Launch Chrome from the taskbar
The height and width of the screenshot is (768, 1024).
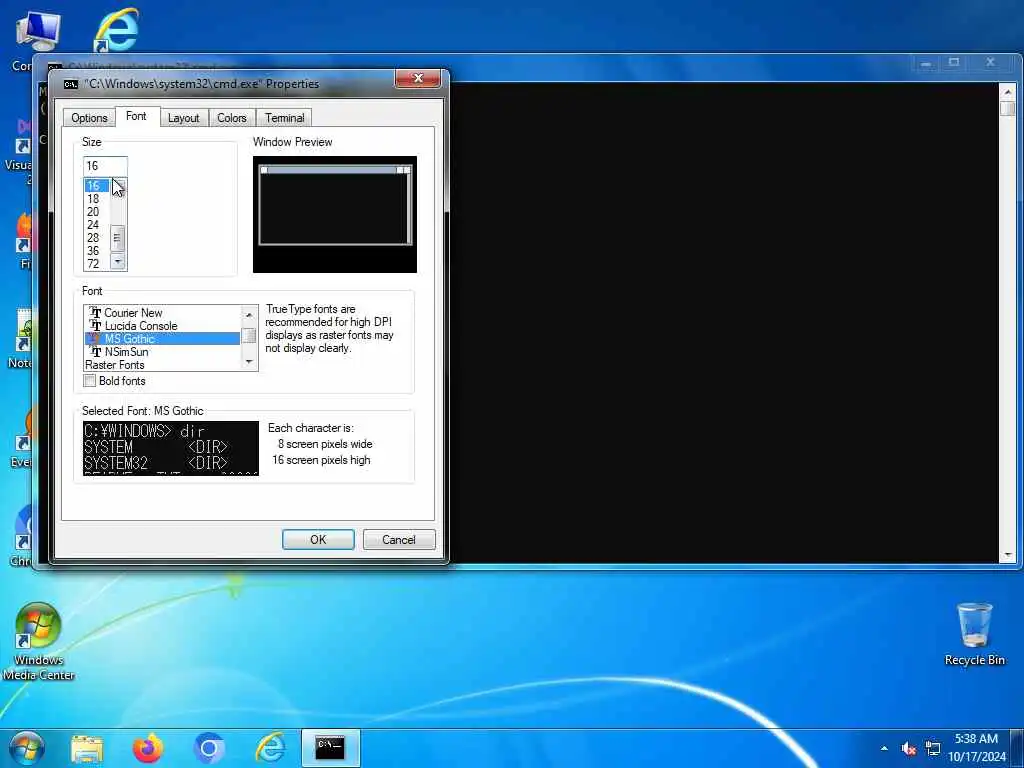(209, 748)
